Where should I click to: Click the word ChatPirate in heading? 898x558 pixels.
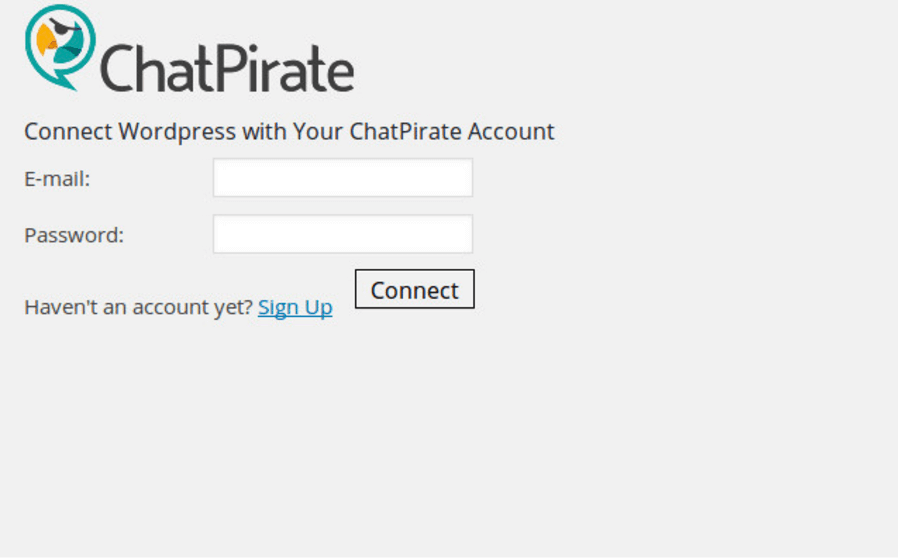[x=405, y=131]
